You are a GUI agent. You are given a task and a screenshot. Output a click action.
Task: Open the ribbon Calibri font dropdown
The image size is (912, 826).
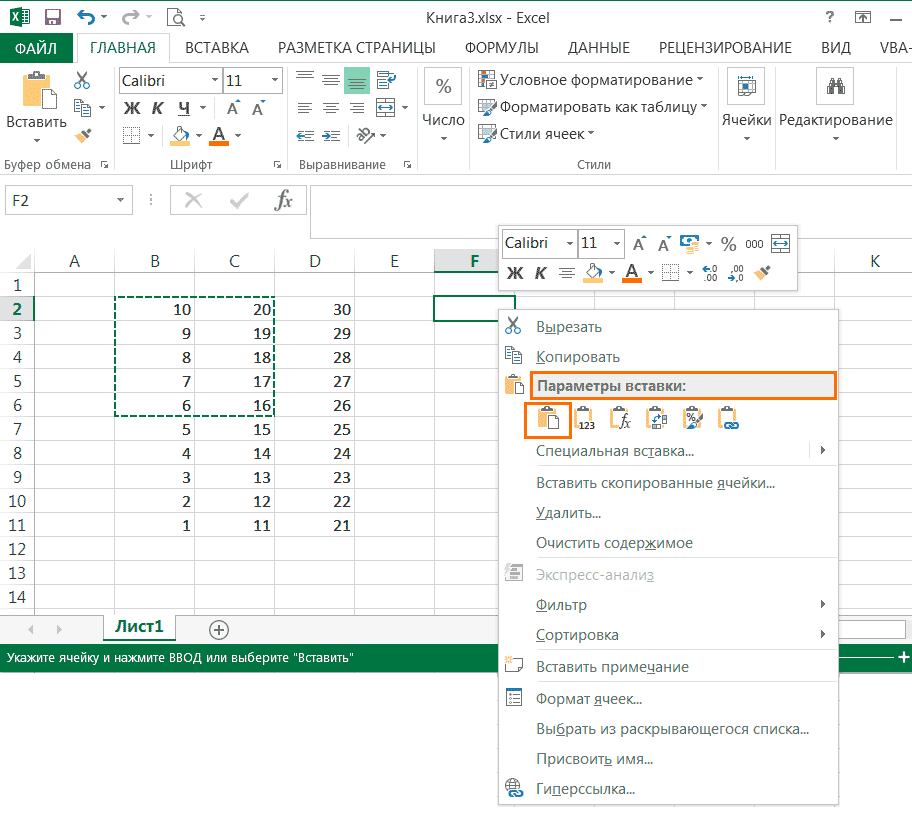click(x=214, y=81)
